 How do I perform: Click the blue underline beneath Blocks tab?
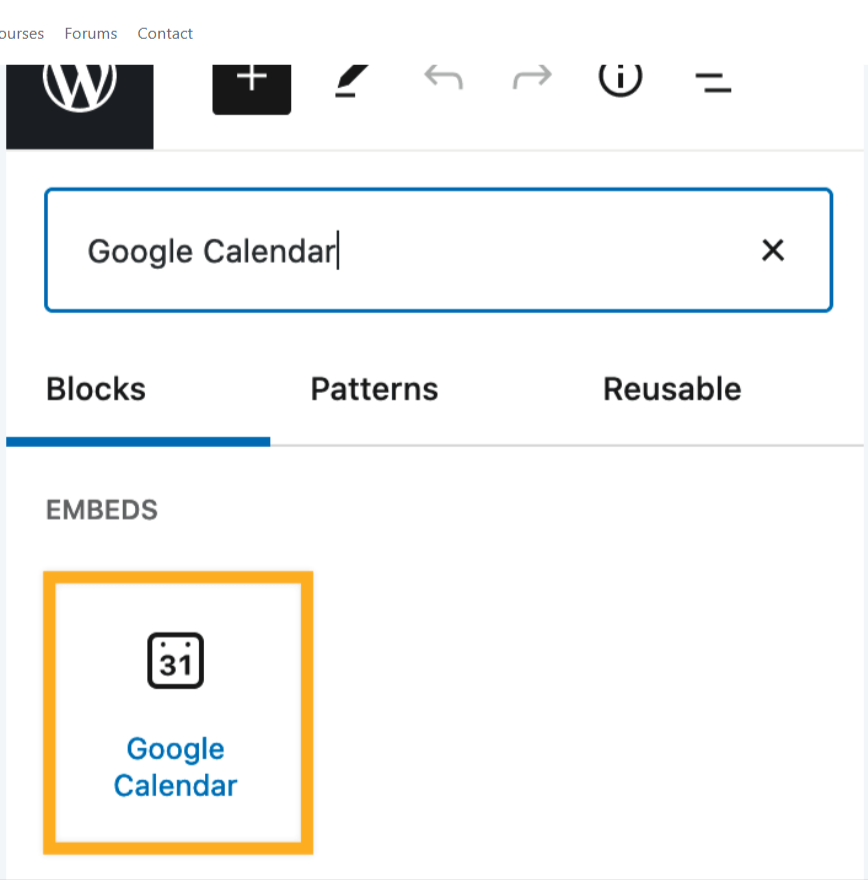tap(138, 440)
